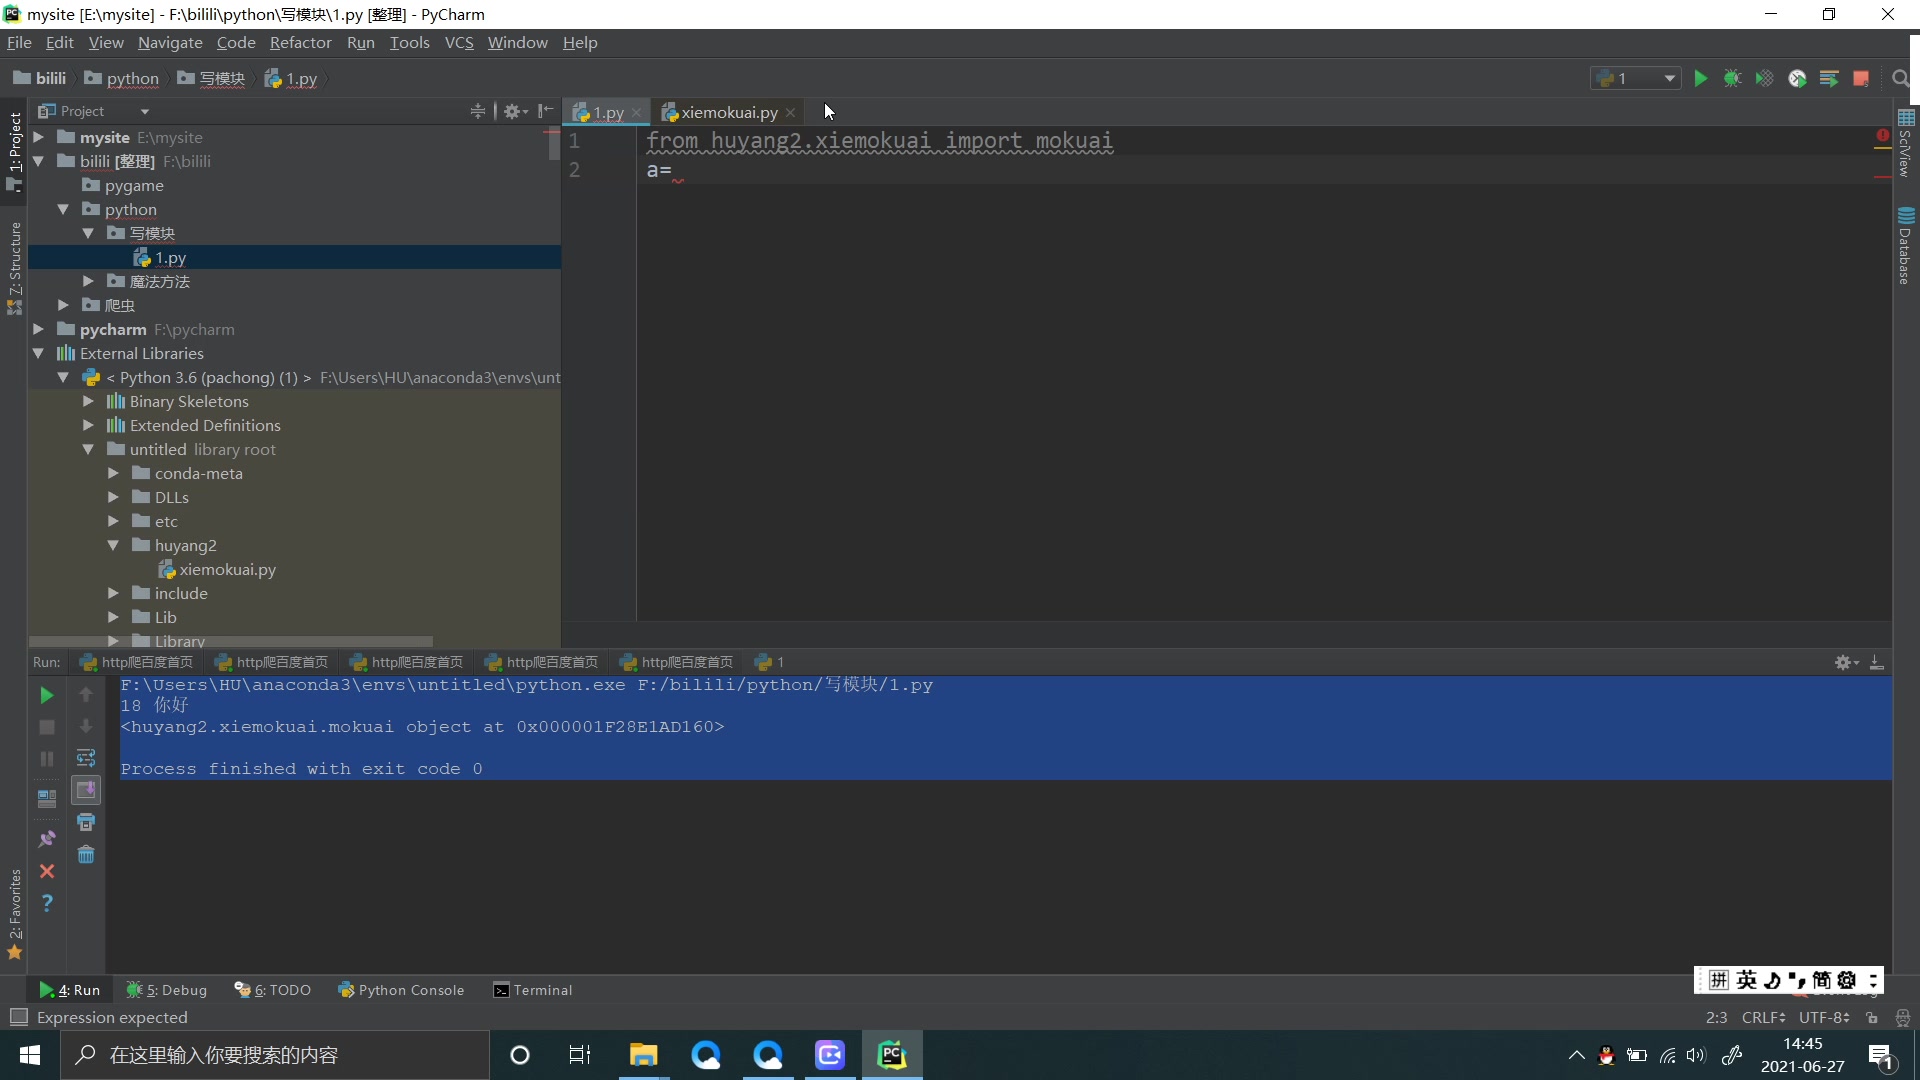Click the green Run button in main toolbar
This screenshot has height=1080, width=1920.
[x=1701, y=78]
